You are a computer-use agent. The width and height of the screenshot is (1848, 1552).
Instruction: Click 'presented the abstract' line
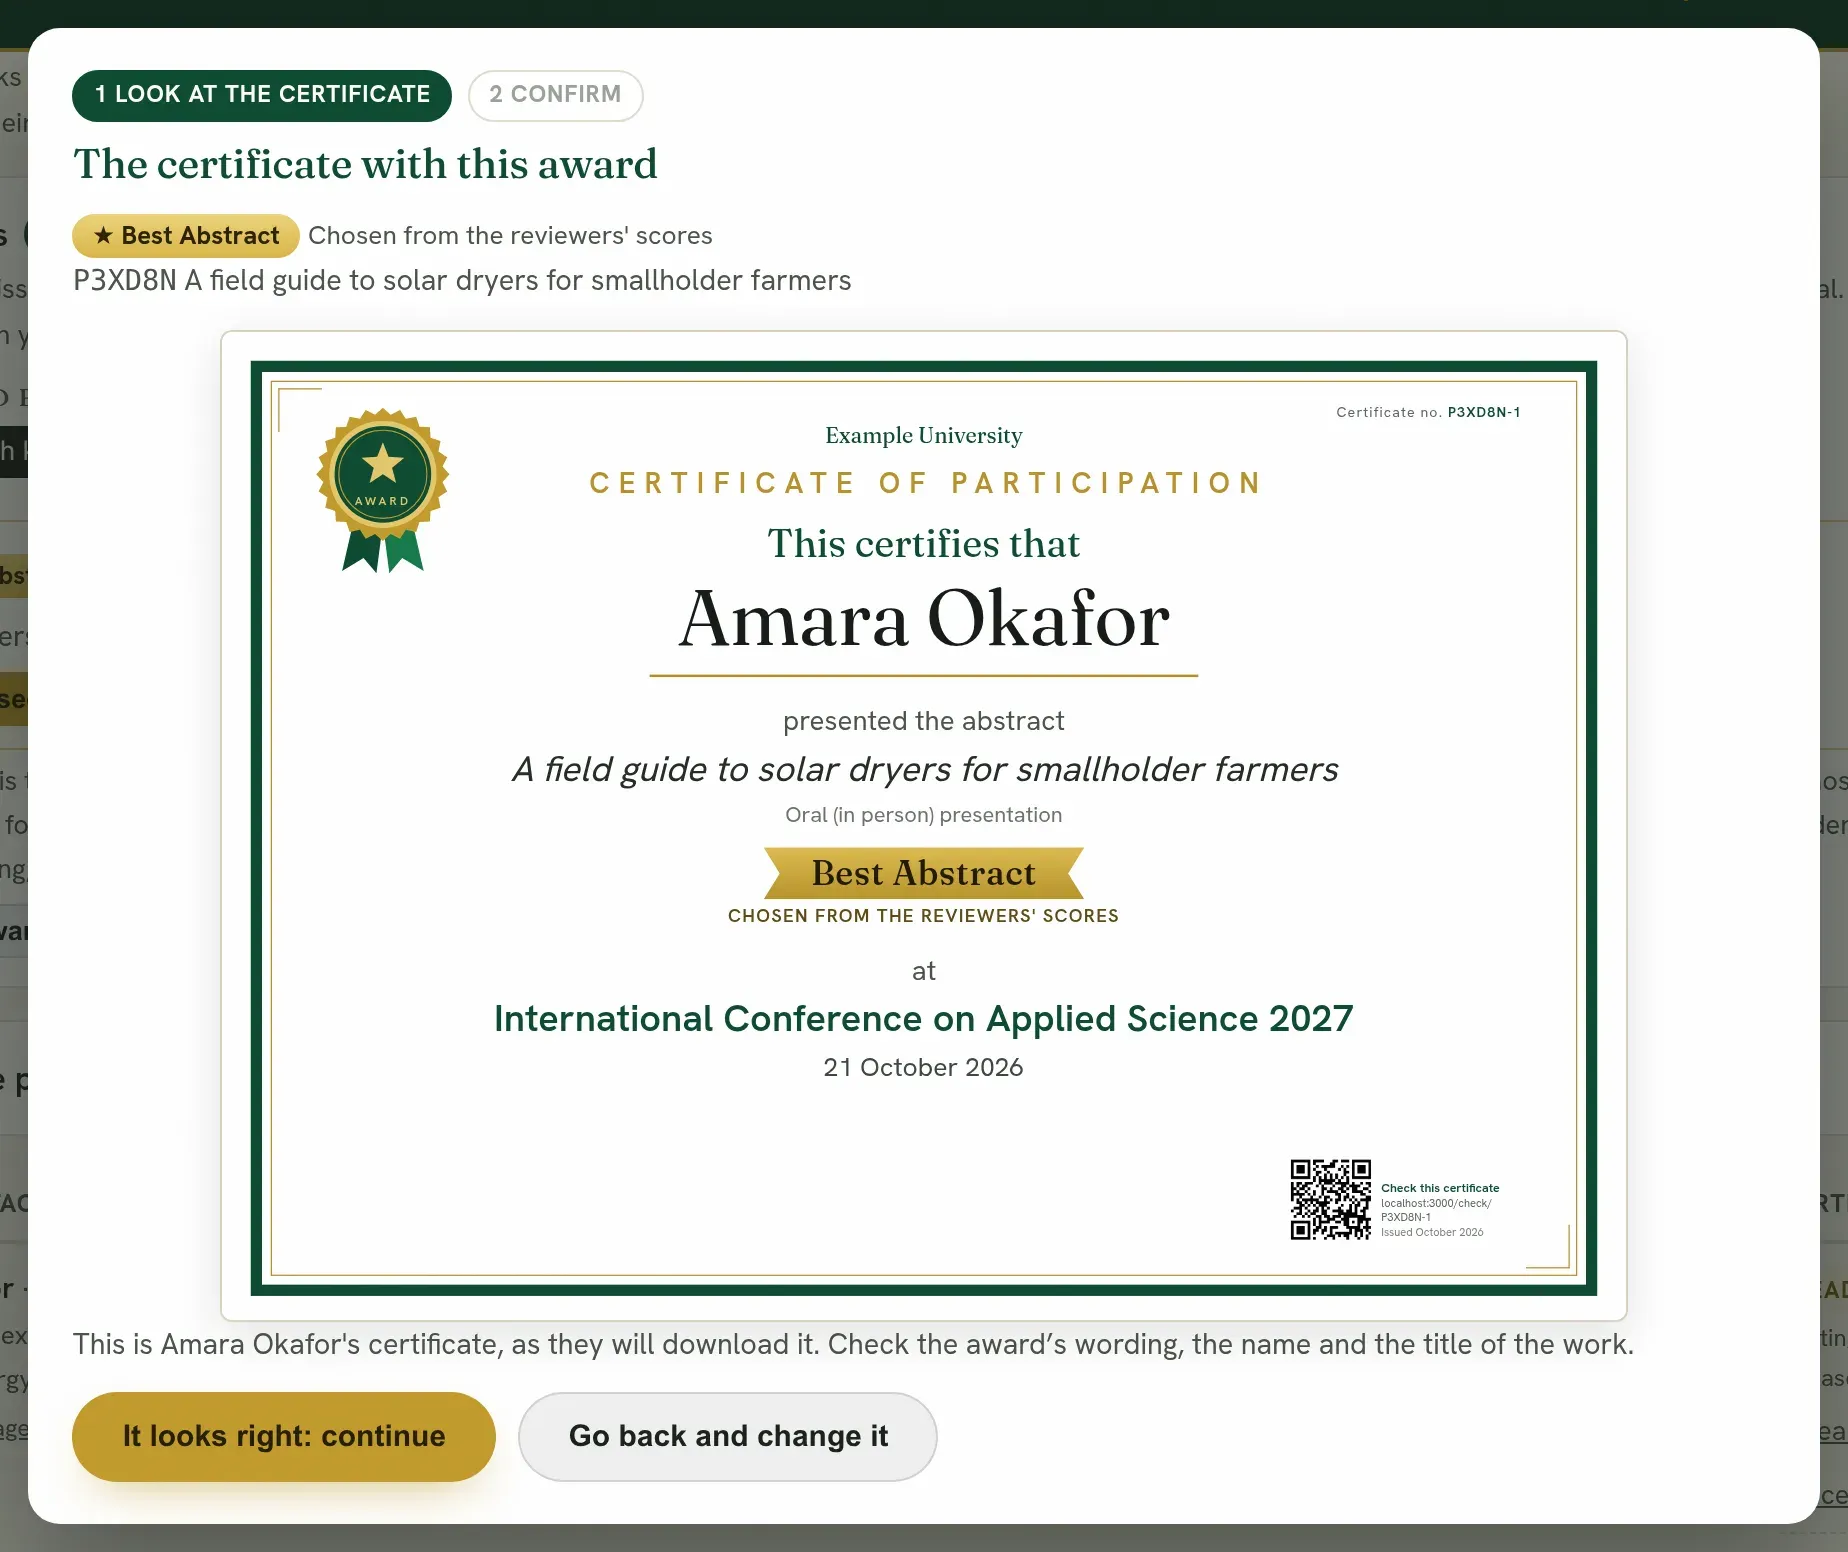tap(924, 721)
